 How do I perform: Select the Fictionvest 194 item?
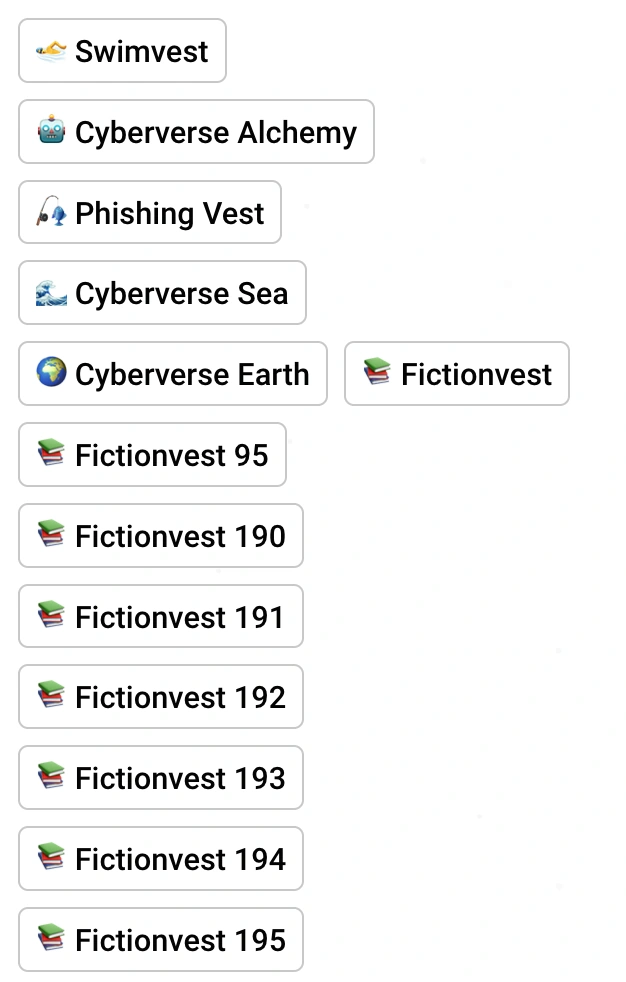[160, 858]
